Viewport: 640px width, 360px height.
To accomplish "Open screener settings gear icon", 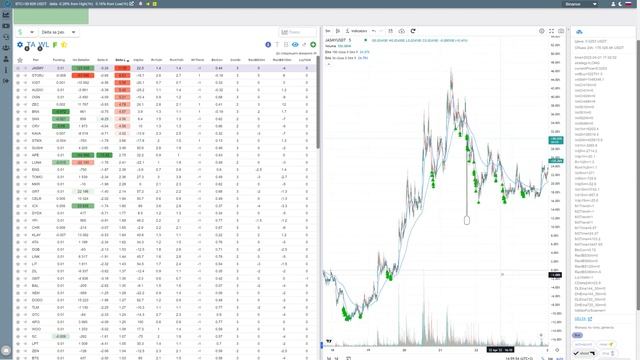I will (20, 44).
